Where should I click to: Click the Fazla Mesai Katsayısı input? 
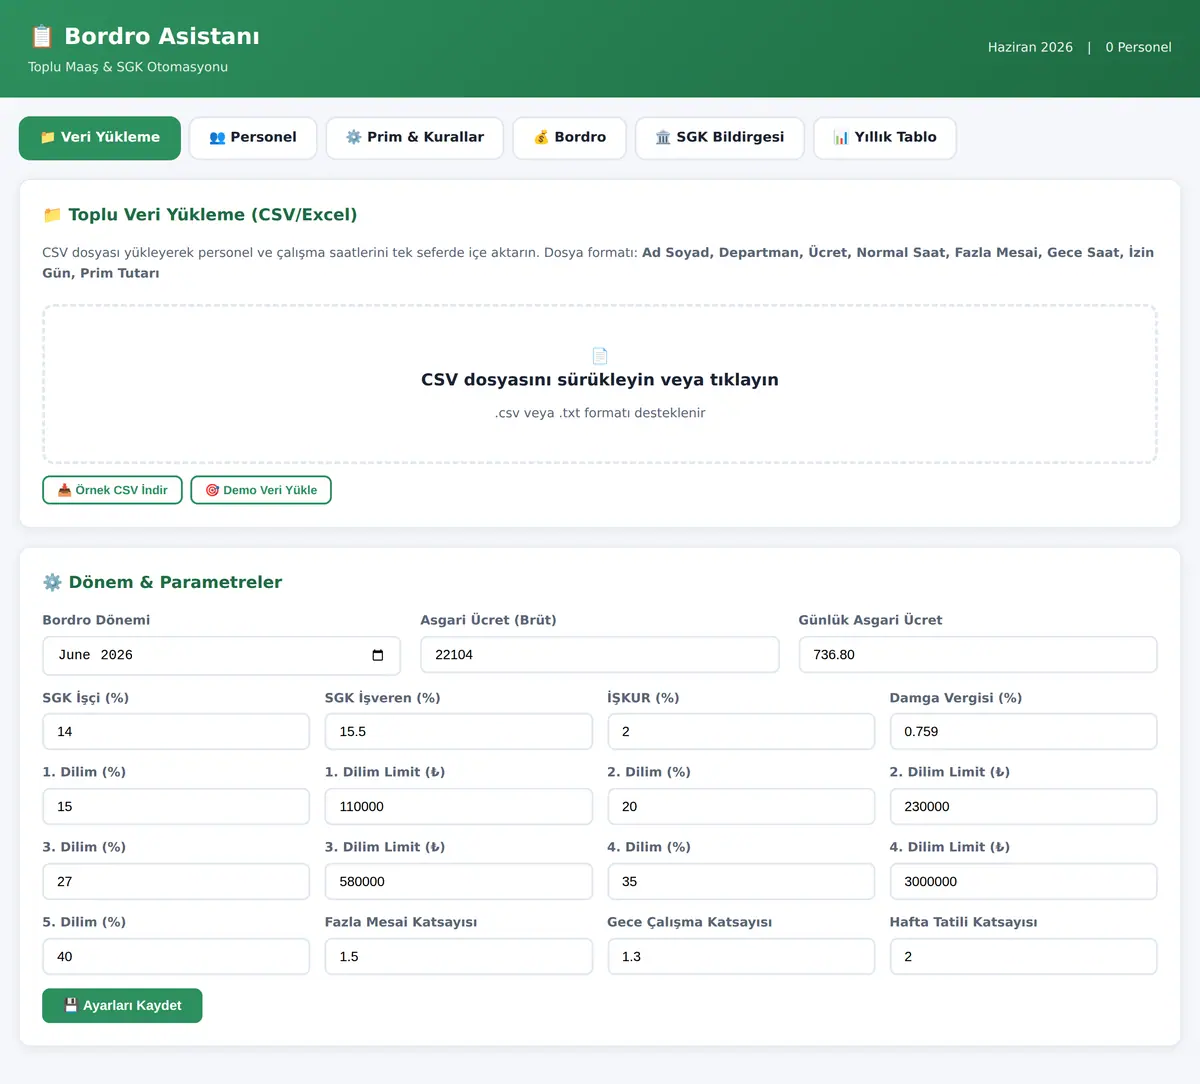coord(459,957)
